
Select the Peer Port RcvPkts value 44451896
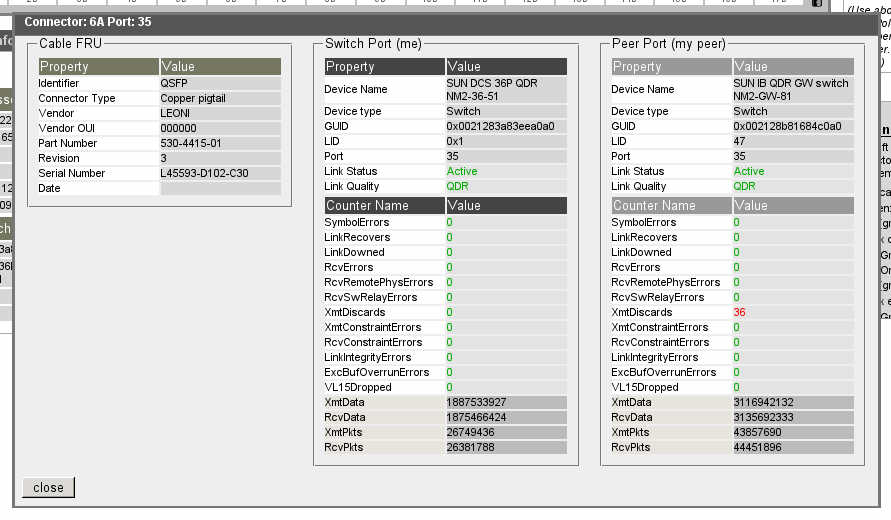[757, 447]
